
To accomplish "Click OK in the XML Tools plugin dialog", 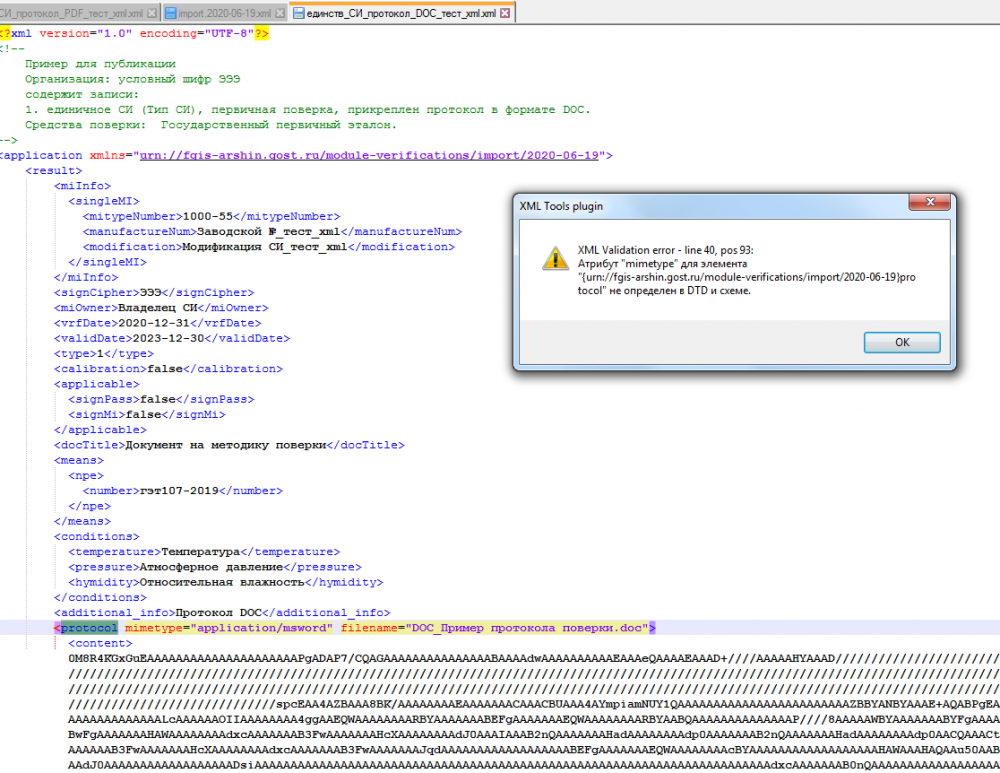I will tap(902, 342).
